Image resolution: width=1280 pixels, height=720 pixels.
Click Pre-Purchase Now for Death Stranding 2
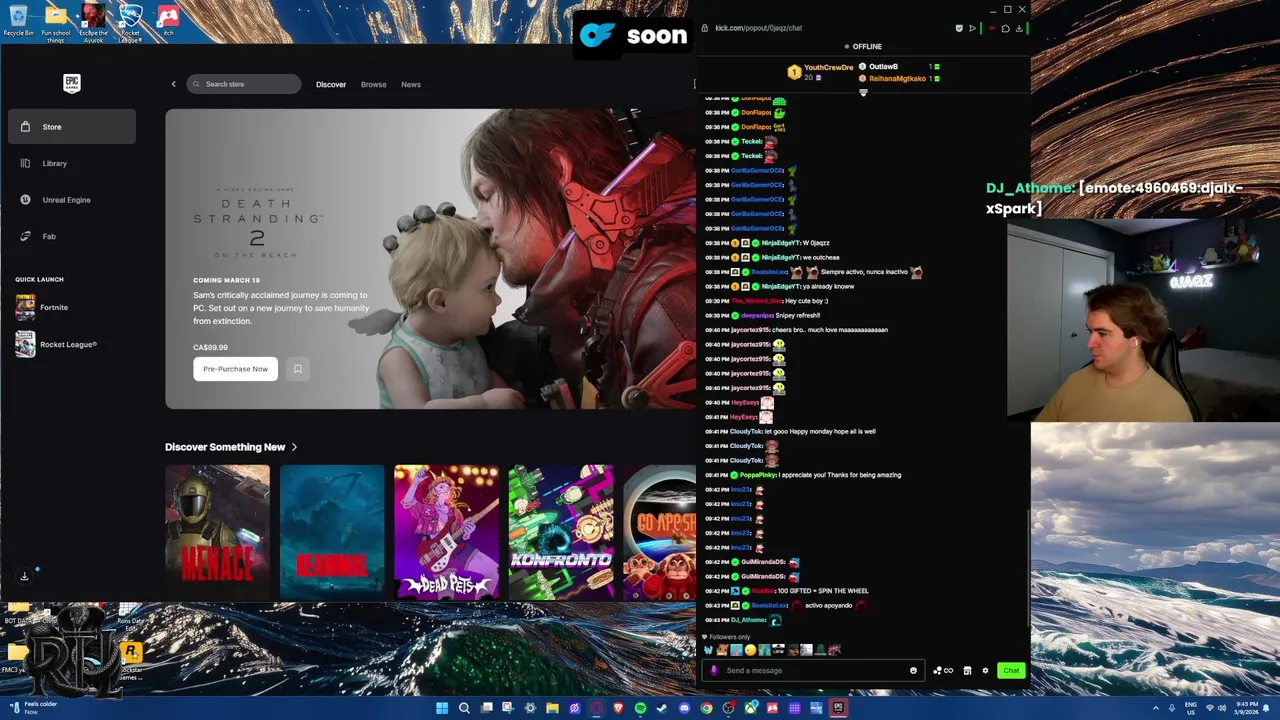[235, 369]
